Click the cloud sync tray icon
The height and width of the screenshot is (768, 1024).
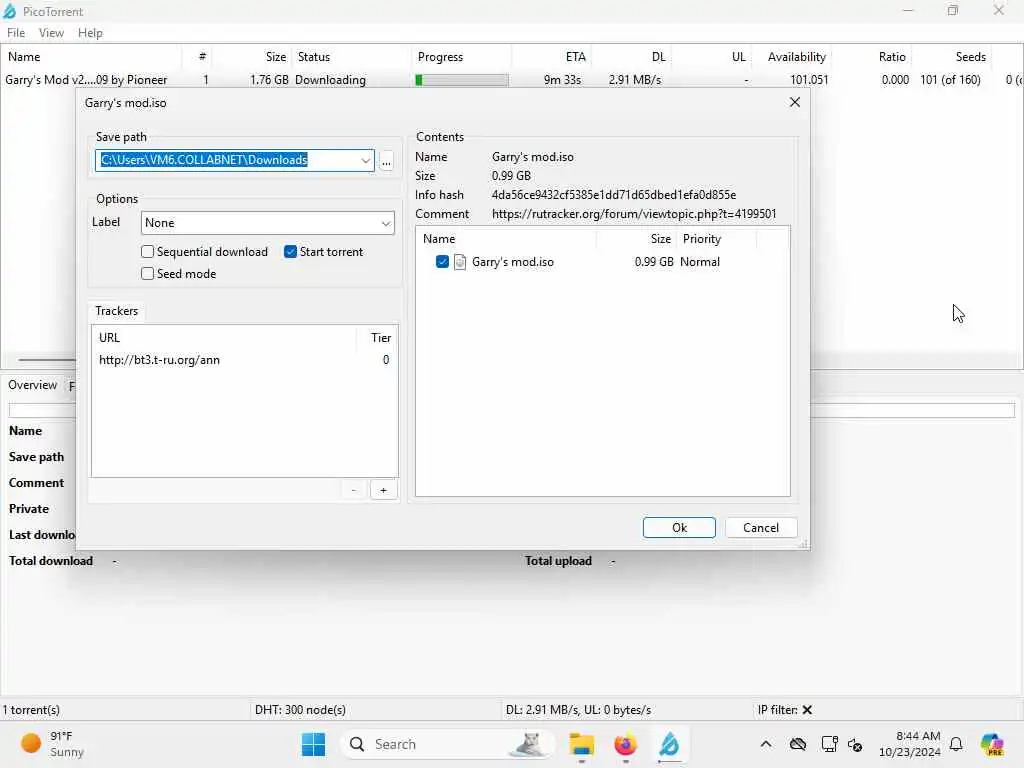797,744
